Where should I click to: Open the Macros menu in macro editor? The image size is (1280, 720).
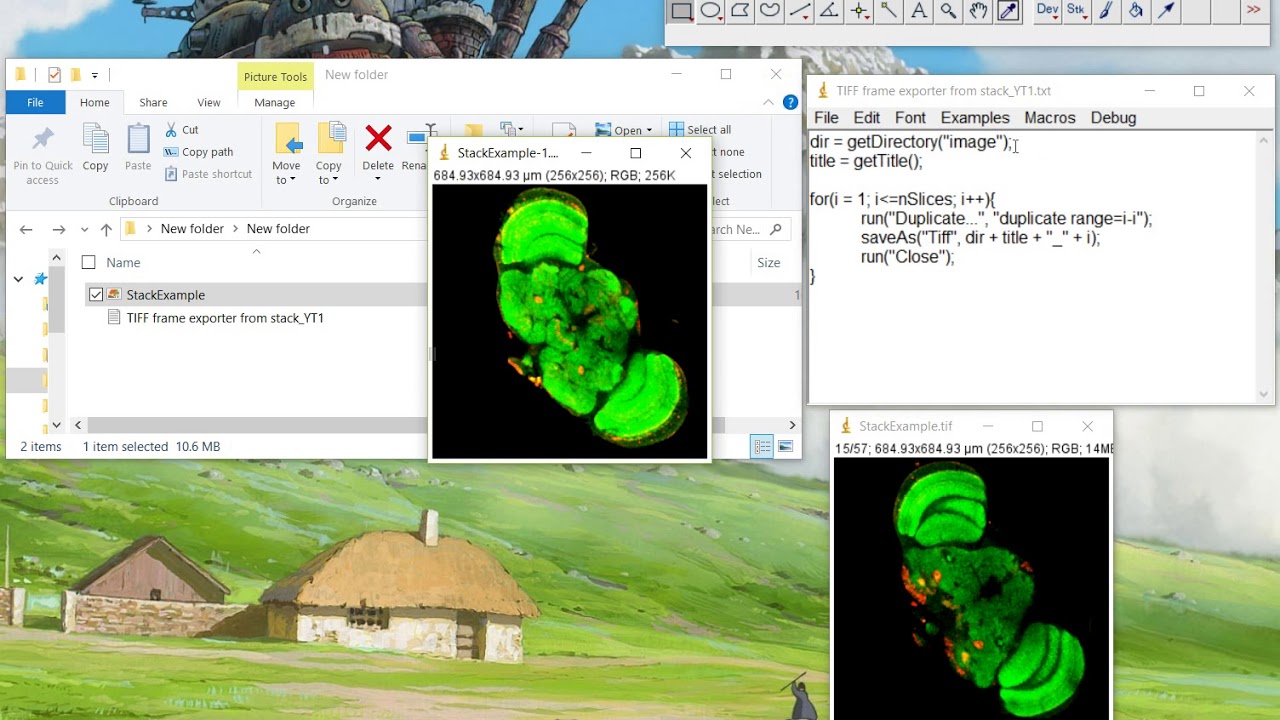tap(1050, 118)
